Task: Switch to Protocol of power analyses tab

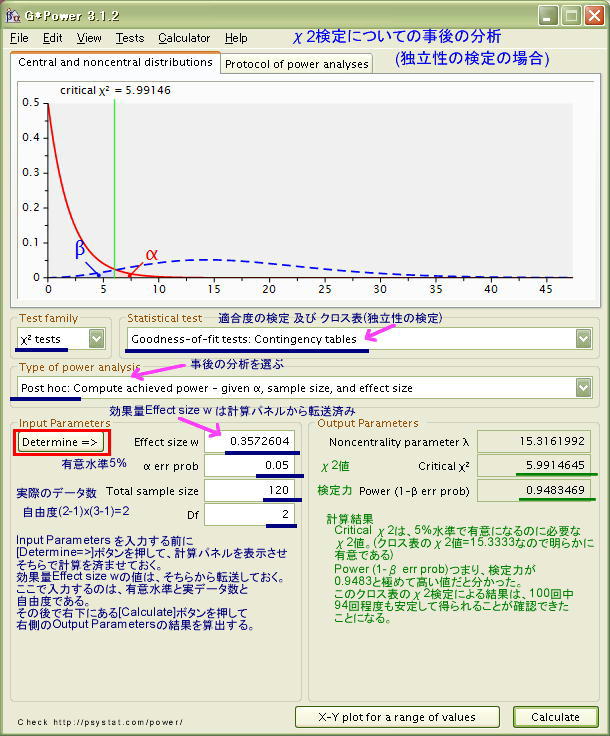Action: coord(297,64)
